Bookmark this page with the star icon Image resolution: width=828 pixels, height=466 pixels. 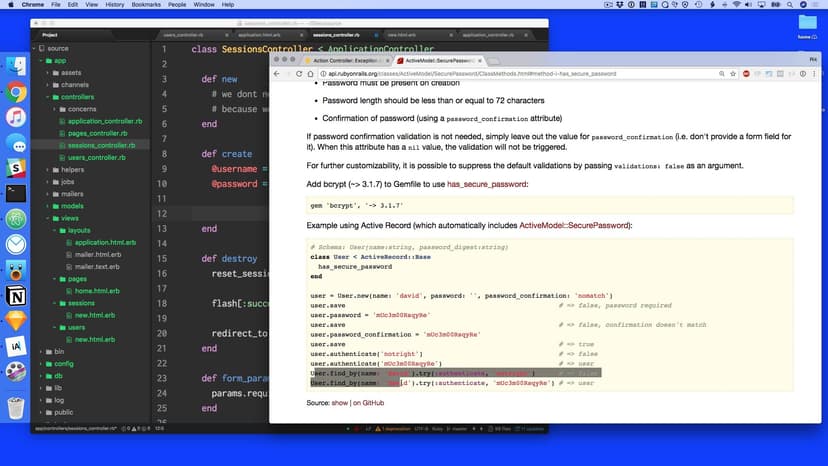pos(732,74)
